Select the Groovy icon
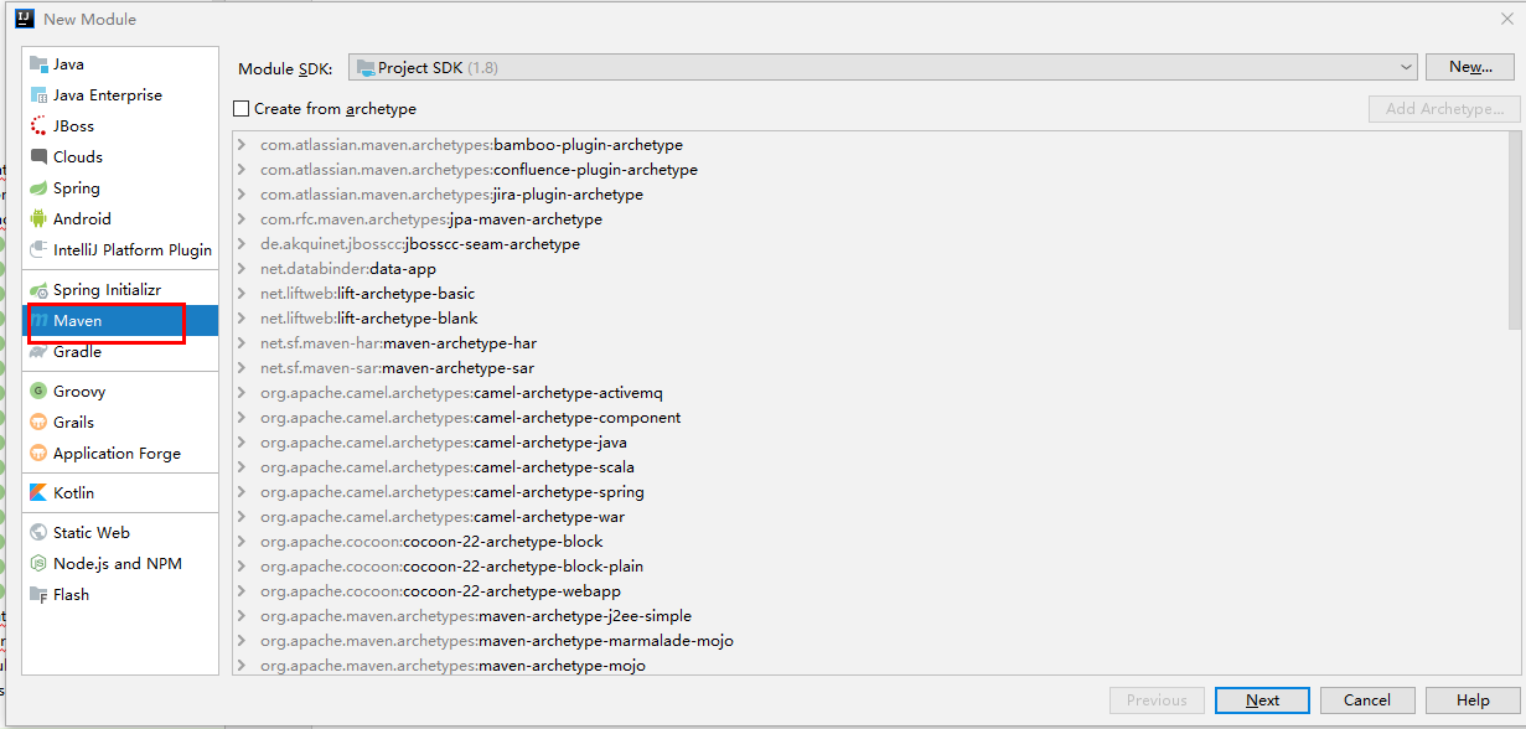The image size is (1526, 729). click(39, 391)
